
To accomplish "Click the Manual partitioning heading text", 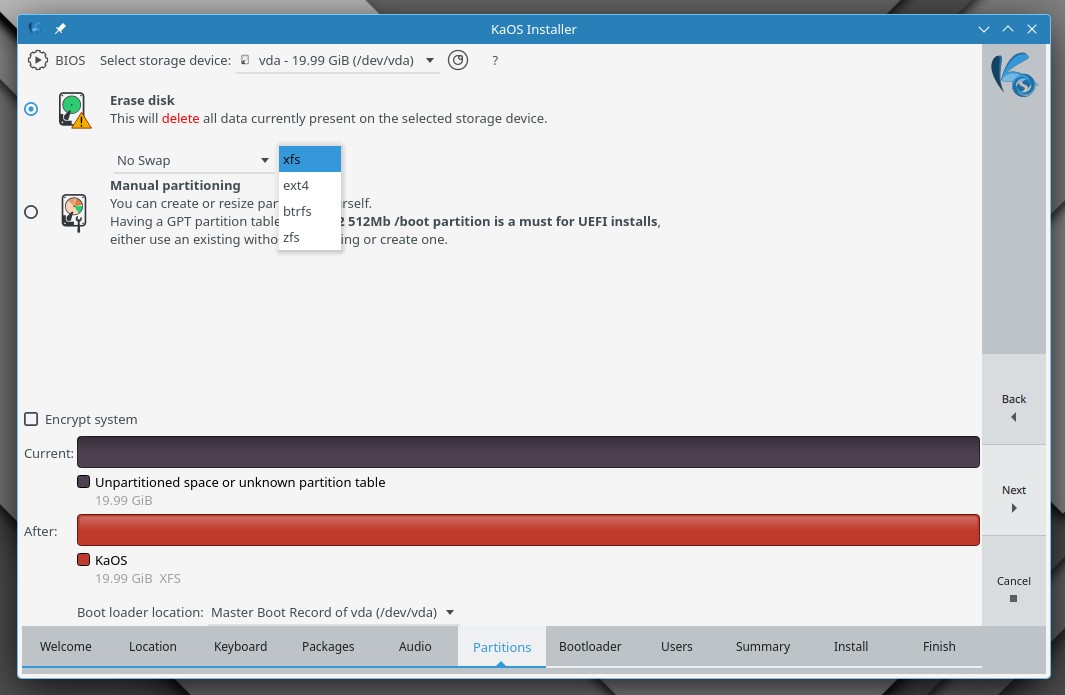I will coord(175,185).
